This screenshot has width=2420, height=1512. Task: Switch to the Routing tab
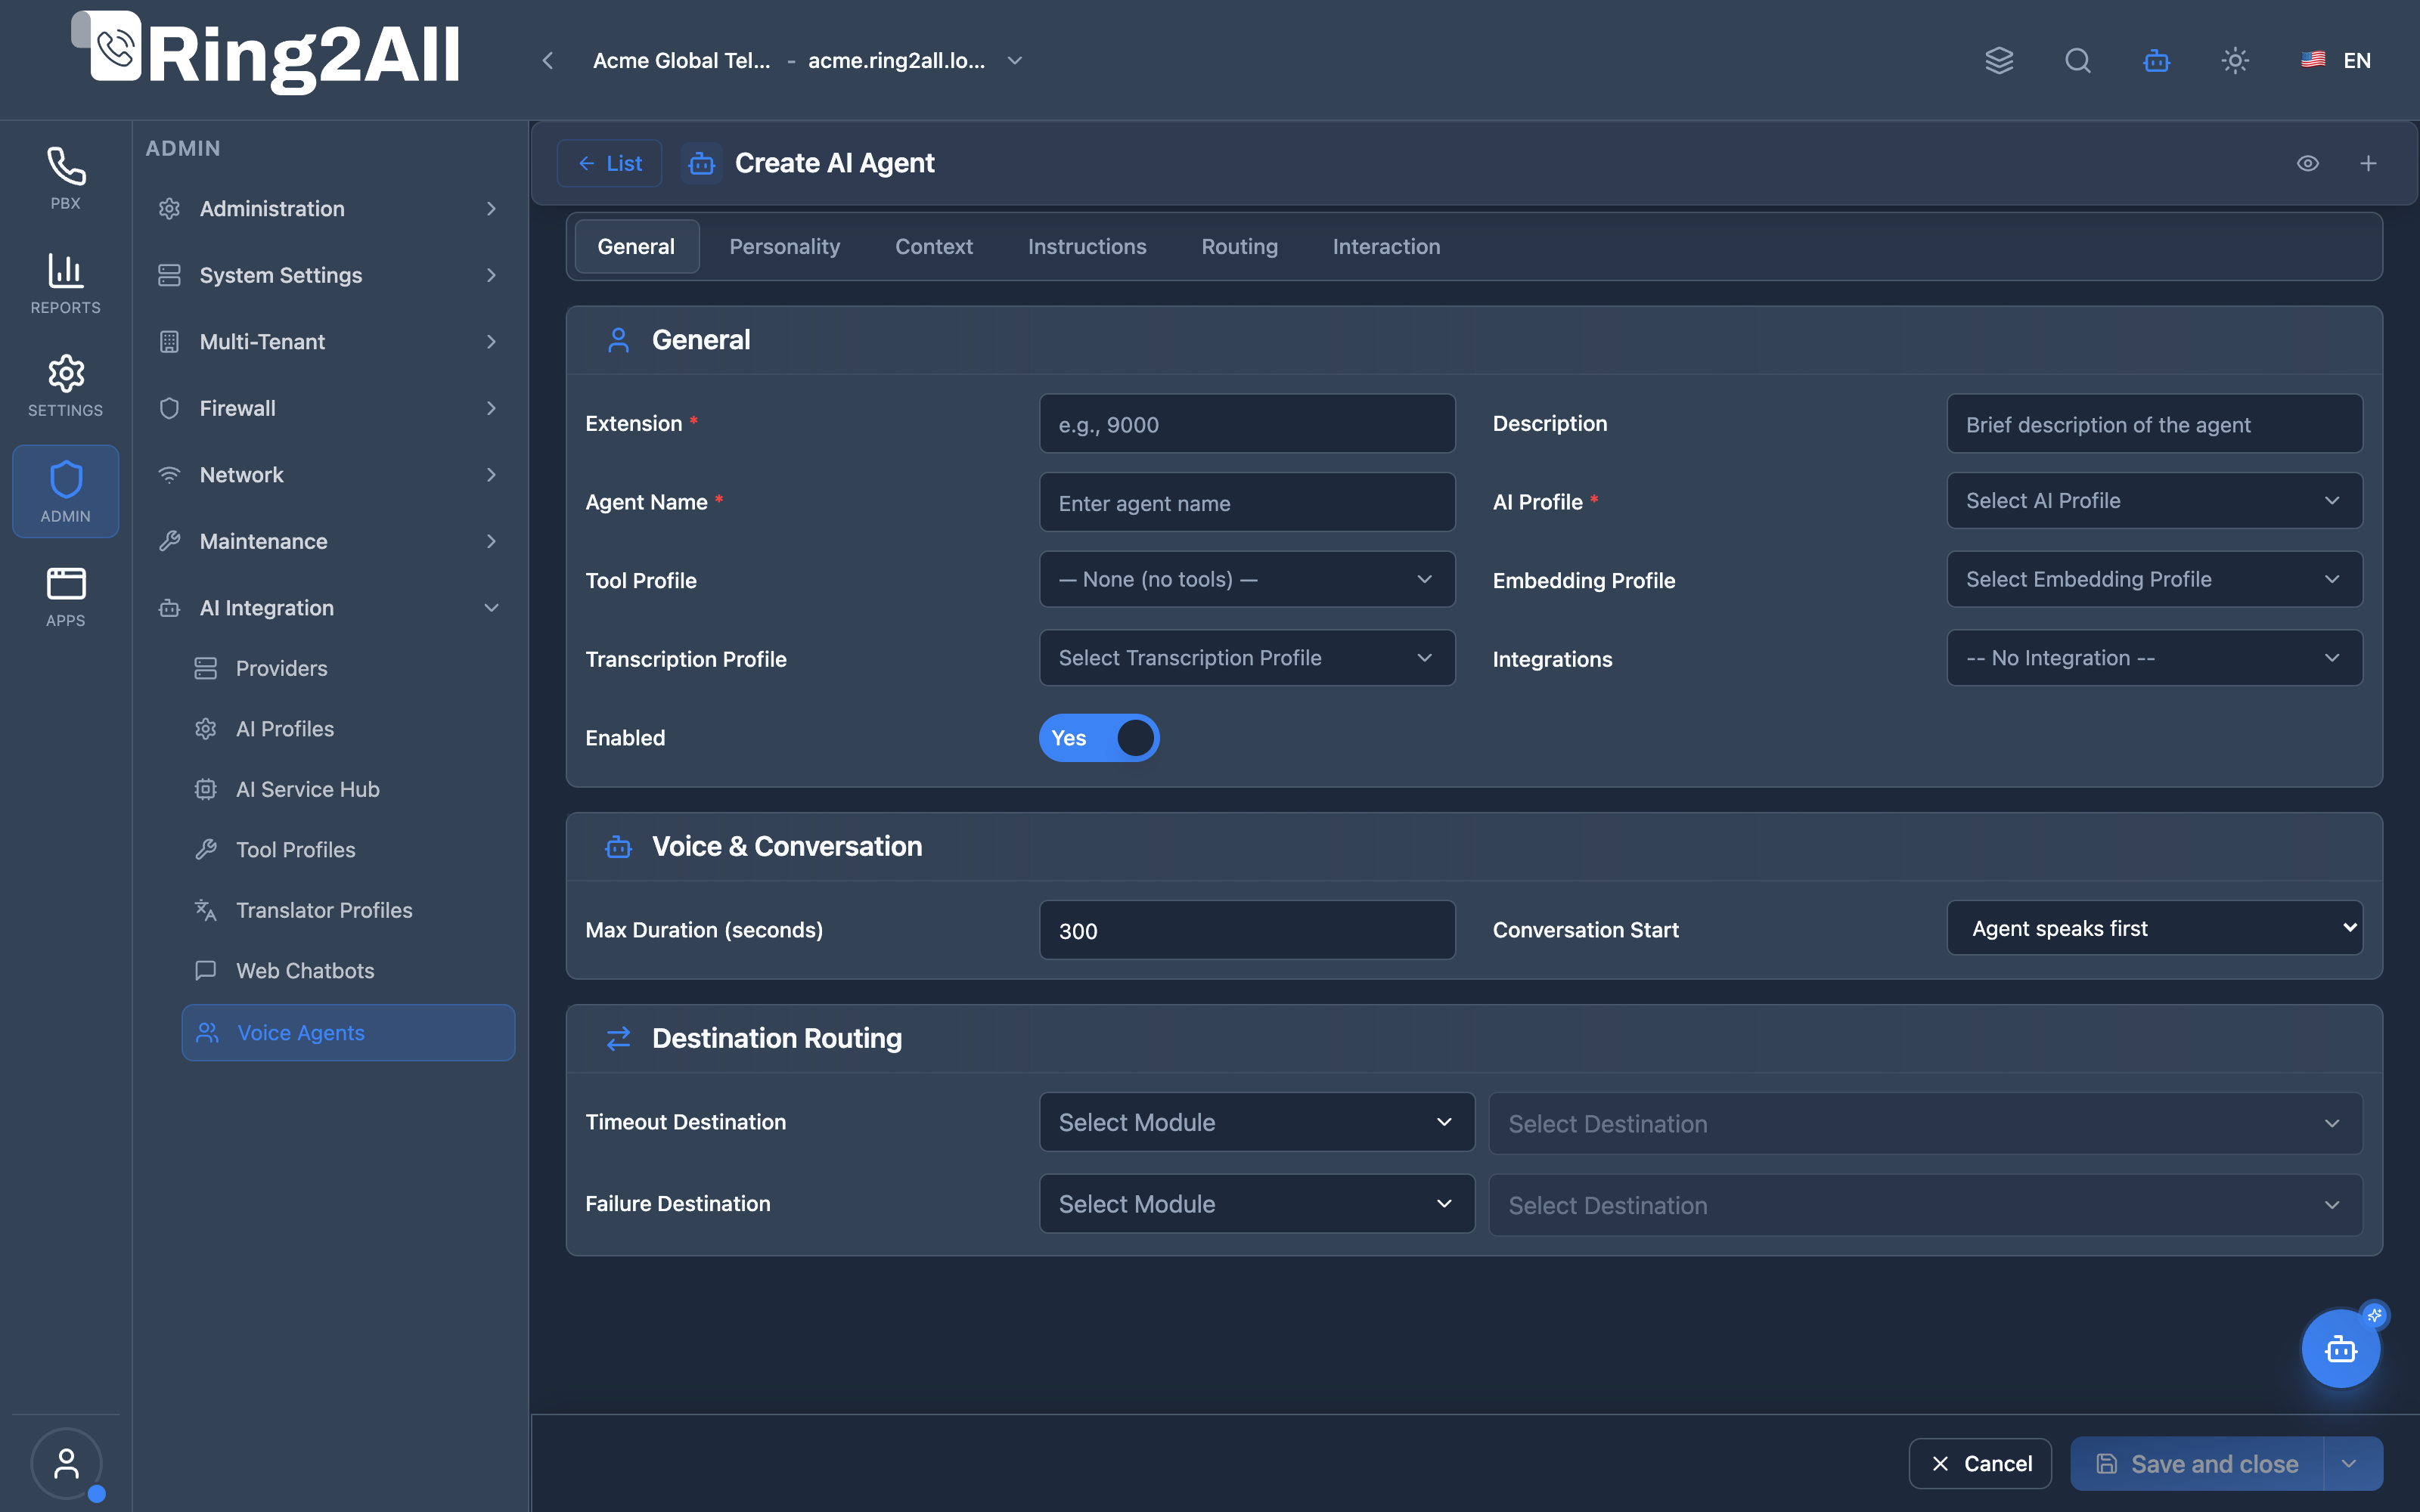(x=1239, y=246)
